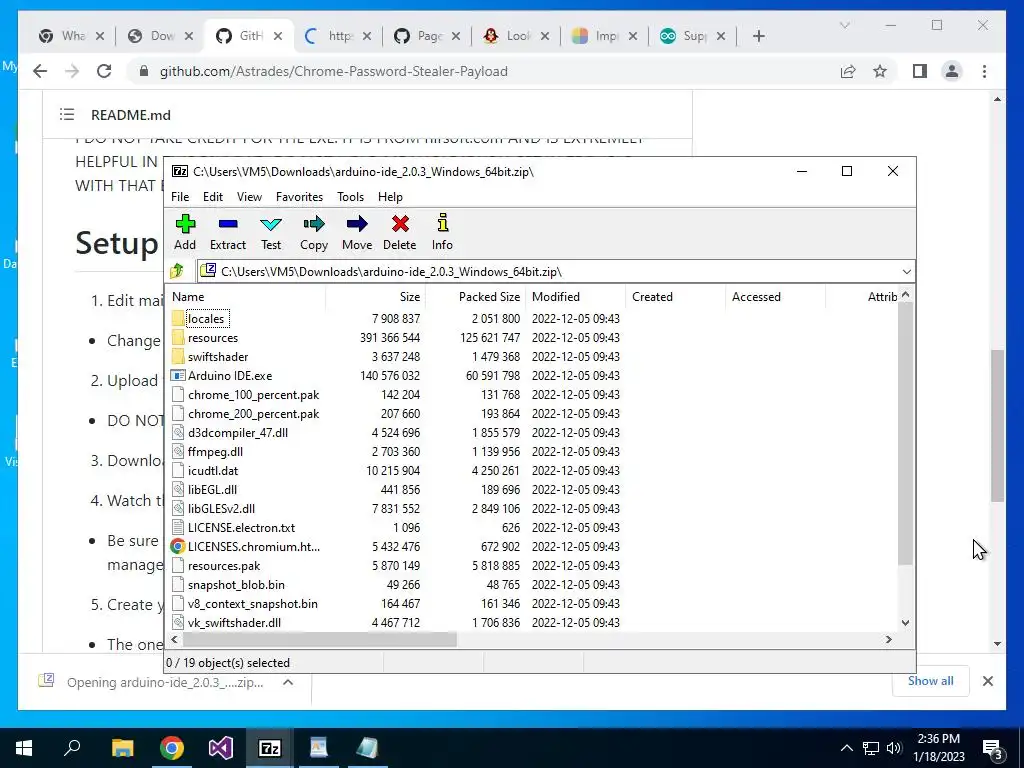The image size is (1024, 768).
Task: Share this page from Chrome's address bar
Action: click(x=848, y=71)
